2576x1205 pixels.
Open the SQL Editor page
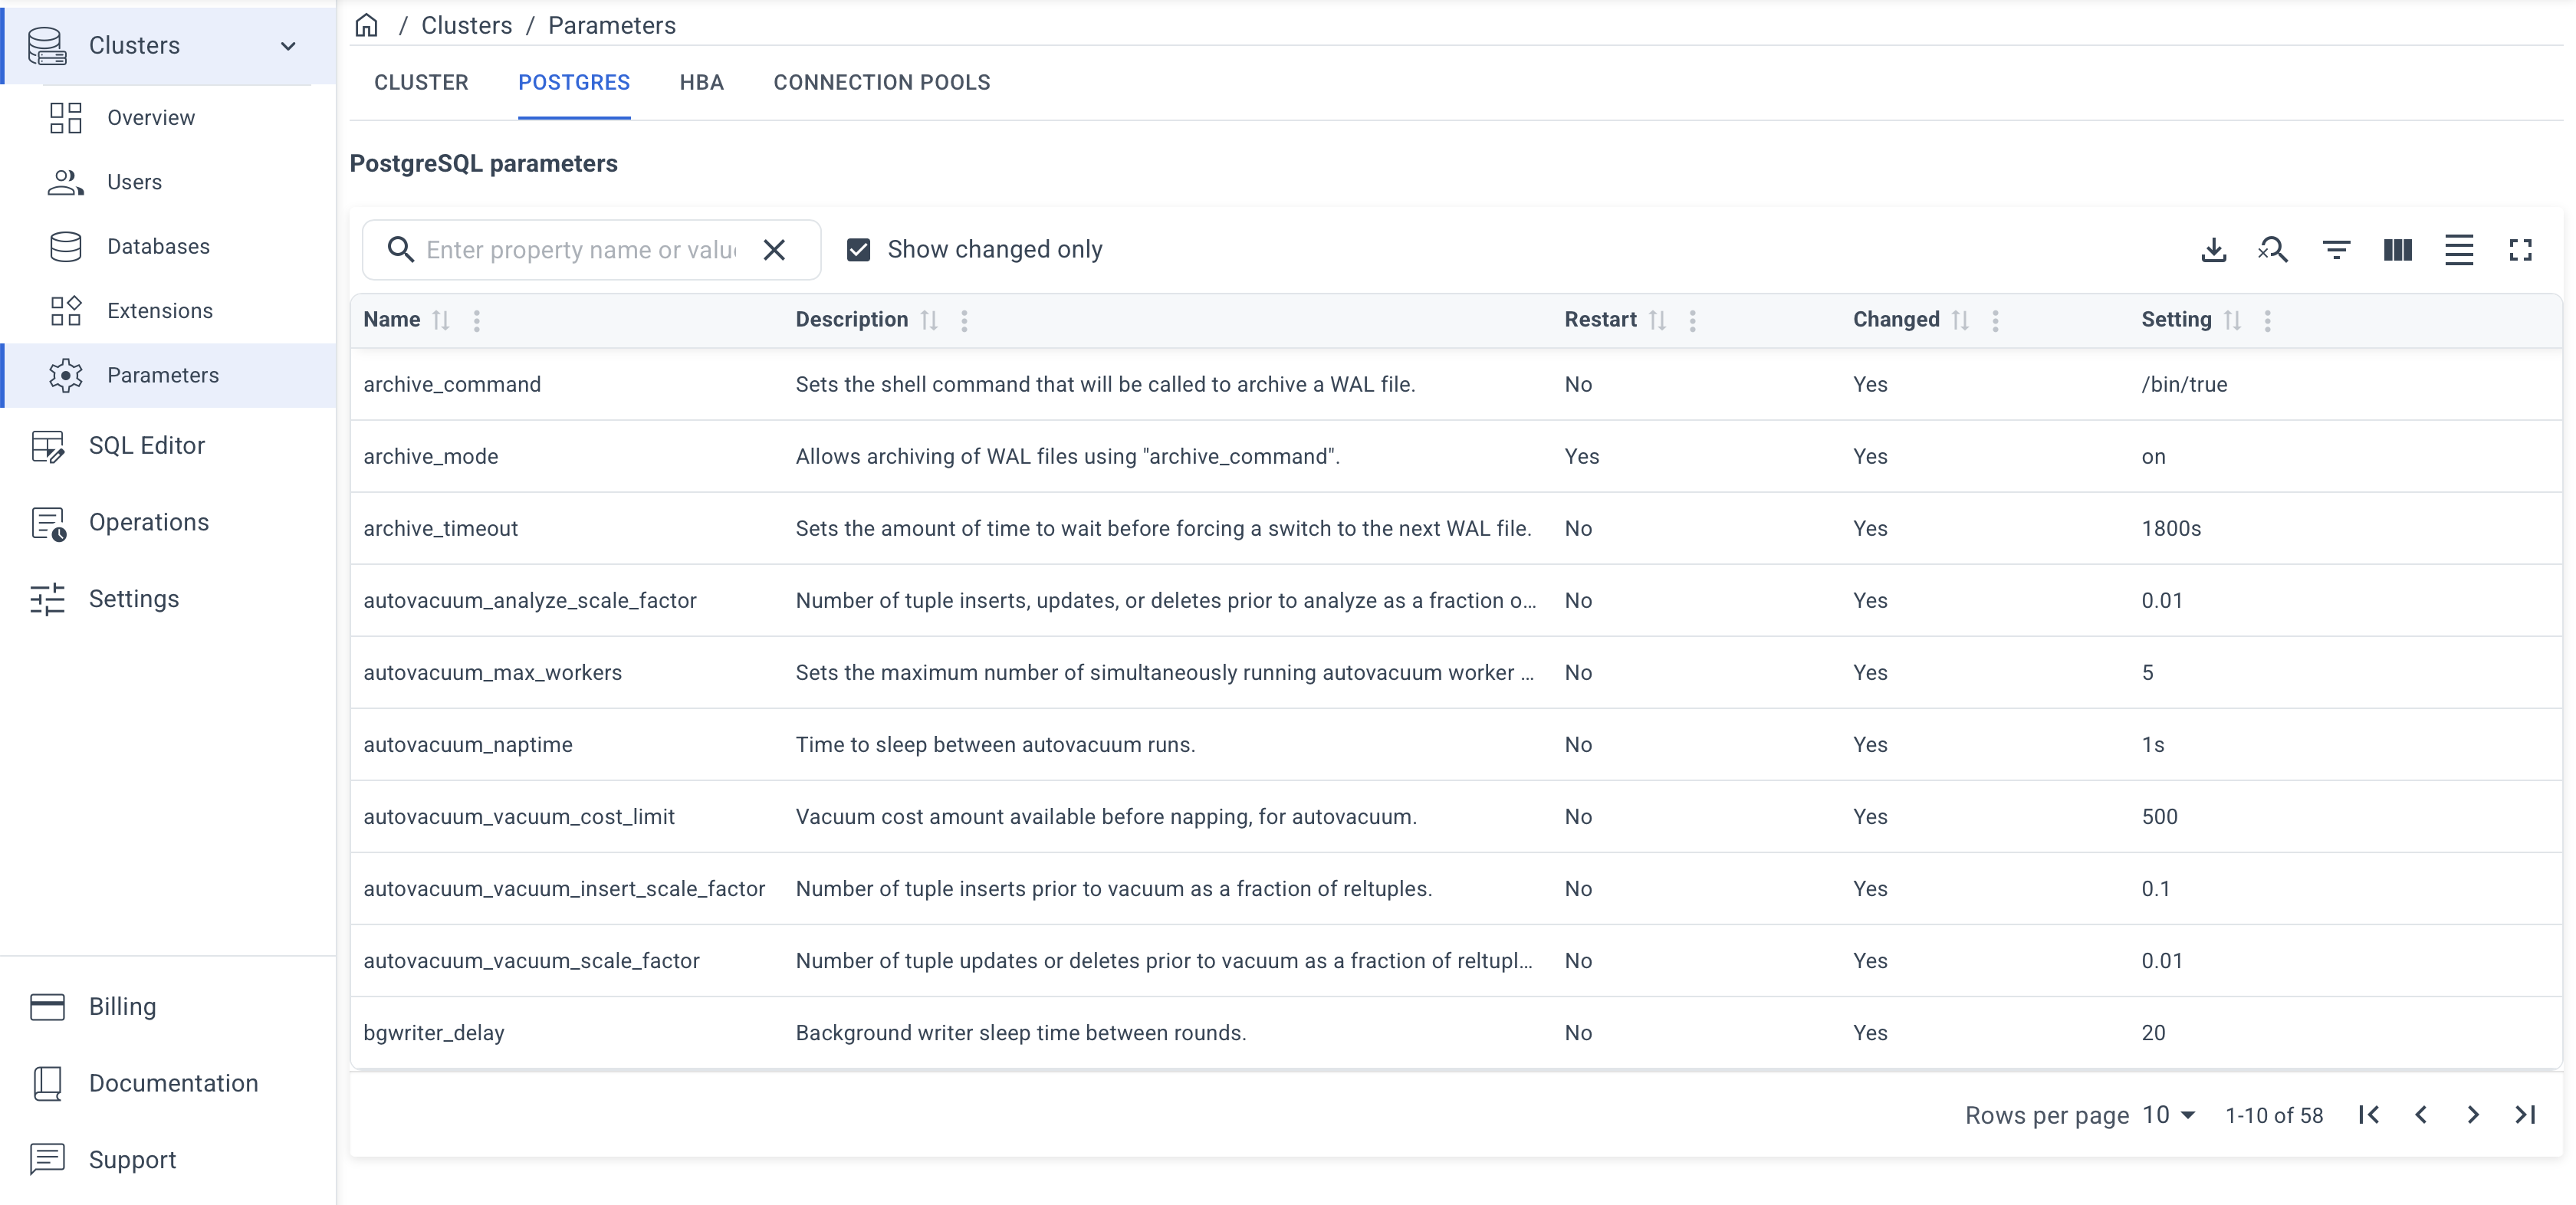coord(146,445)
